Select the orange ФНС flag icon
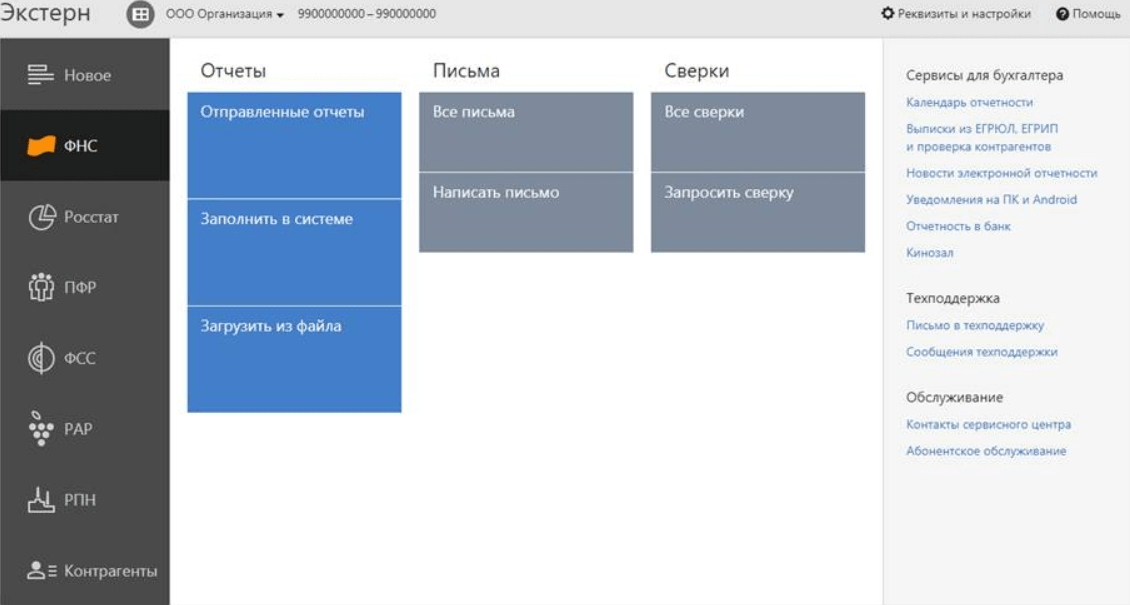The height and width of the screenshot is (605, 1130). (x=40, y=146)
